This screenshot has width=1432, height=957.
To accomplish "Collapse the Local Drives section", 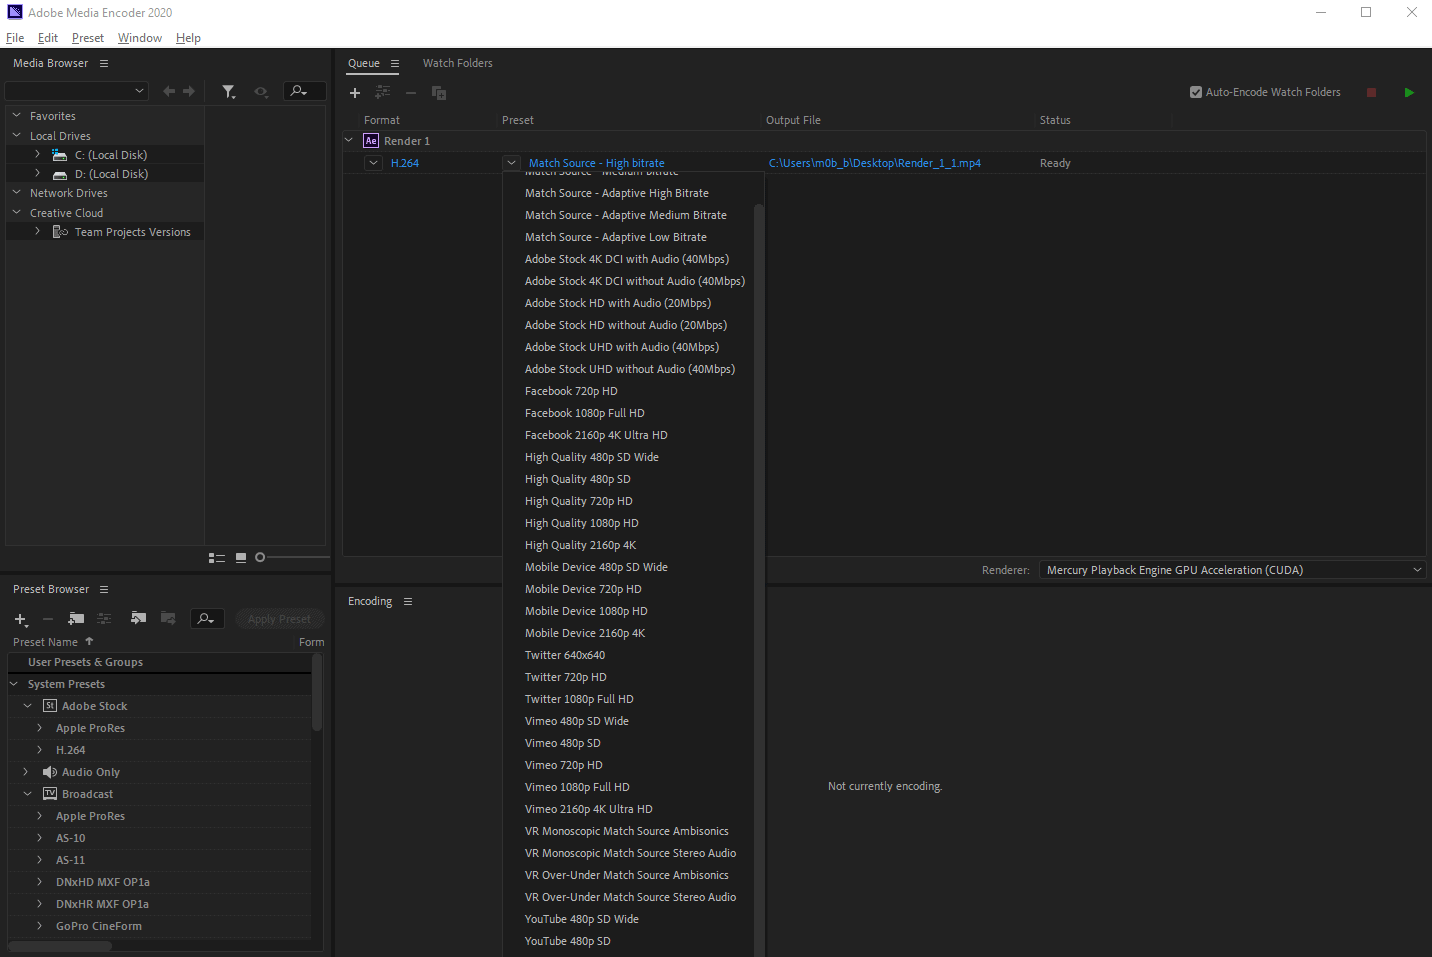I will 16,135.
